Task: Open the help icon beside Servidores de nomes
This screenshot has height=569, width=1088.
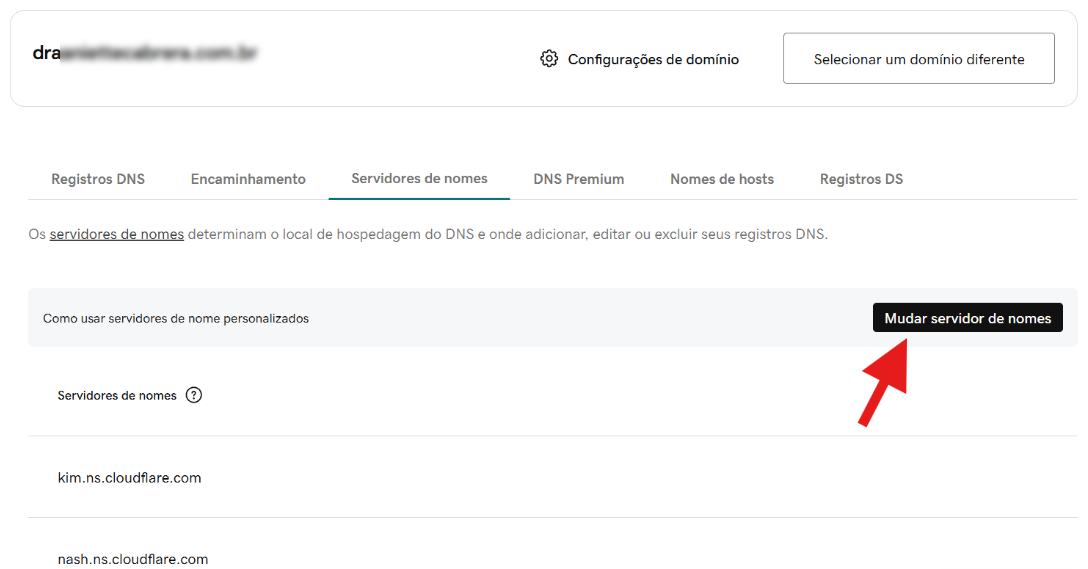Action: pos(194,395)
